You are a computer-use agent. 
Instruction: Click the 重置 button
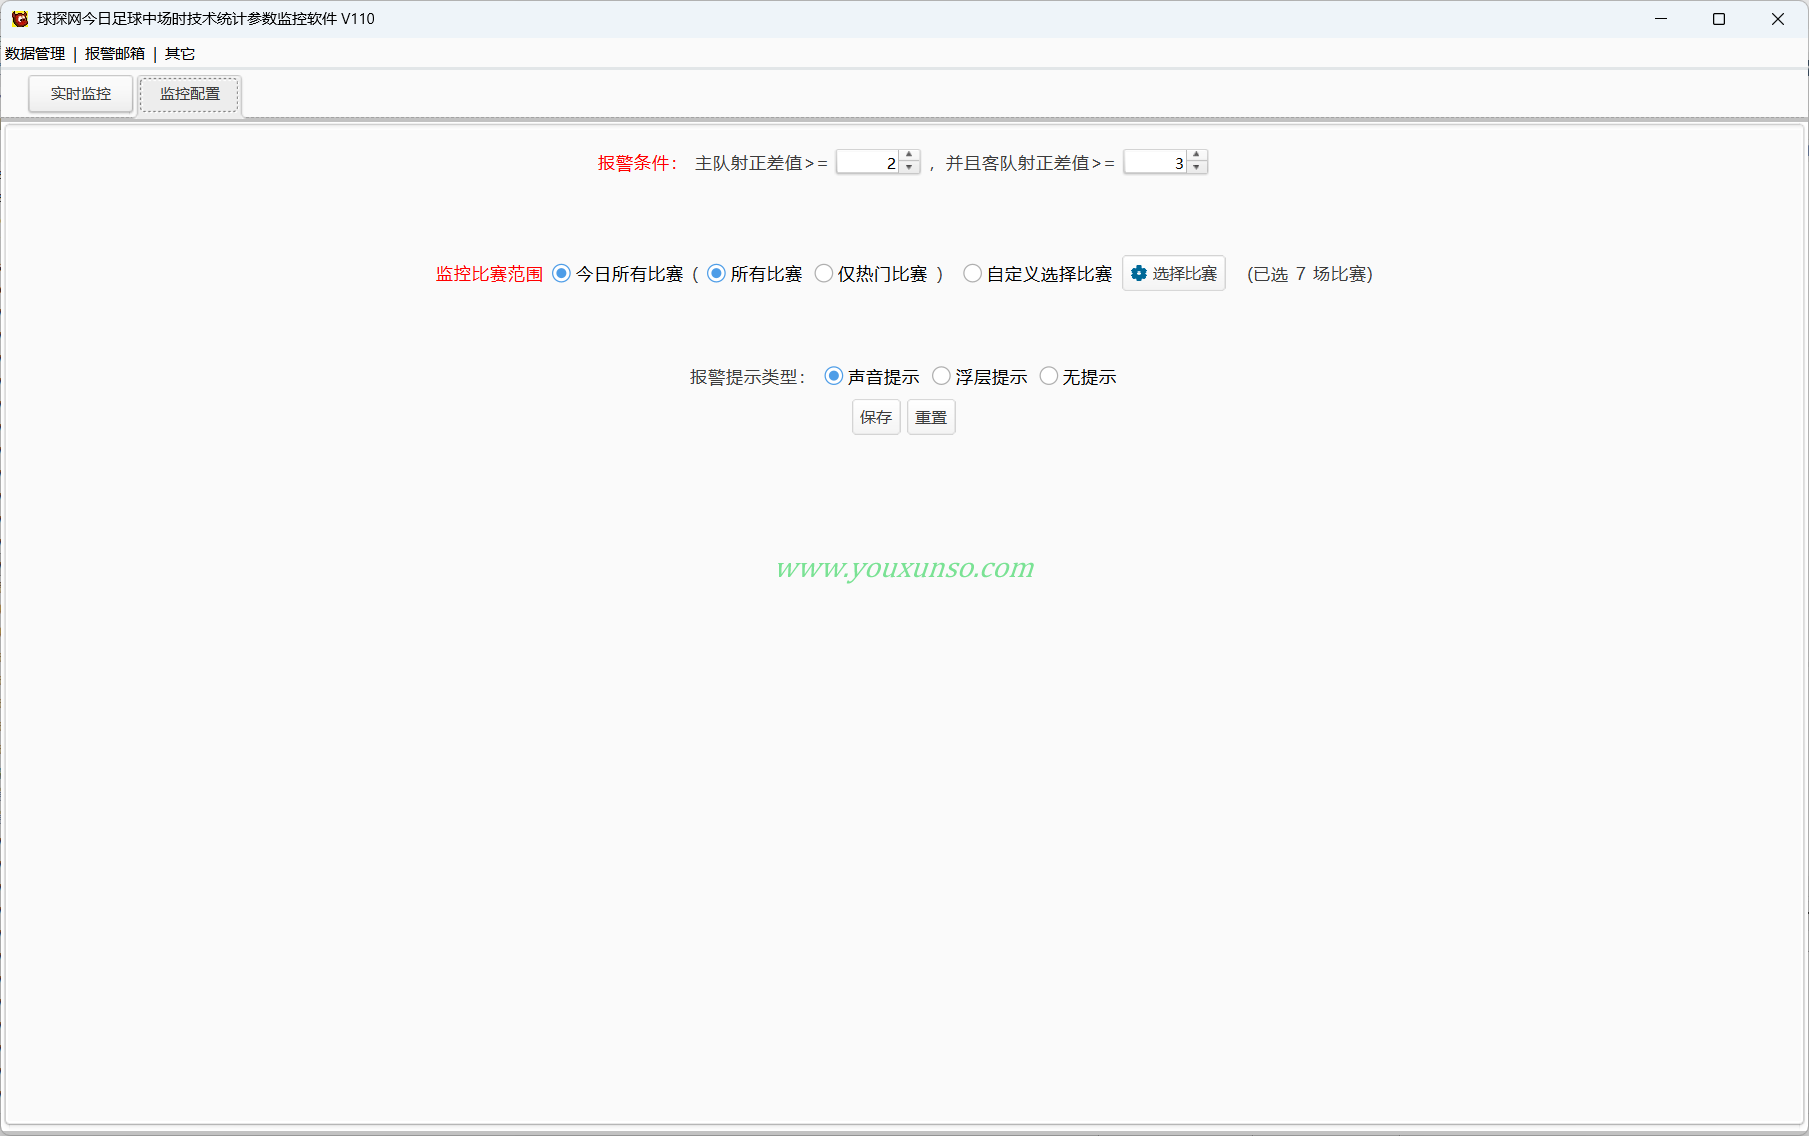[931, 417]
